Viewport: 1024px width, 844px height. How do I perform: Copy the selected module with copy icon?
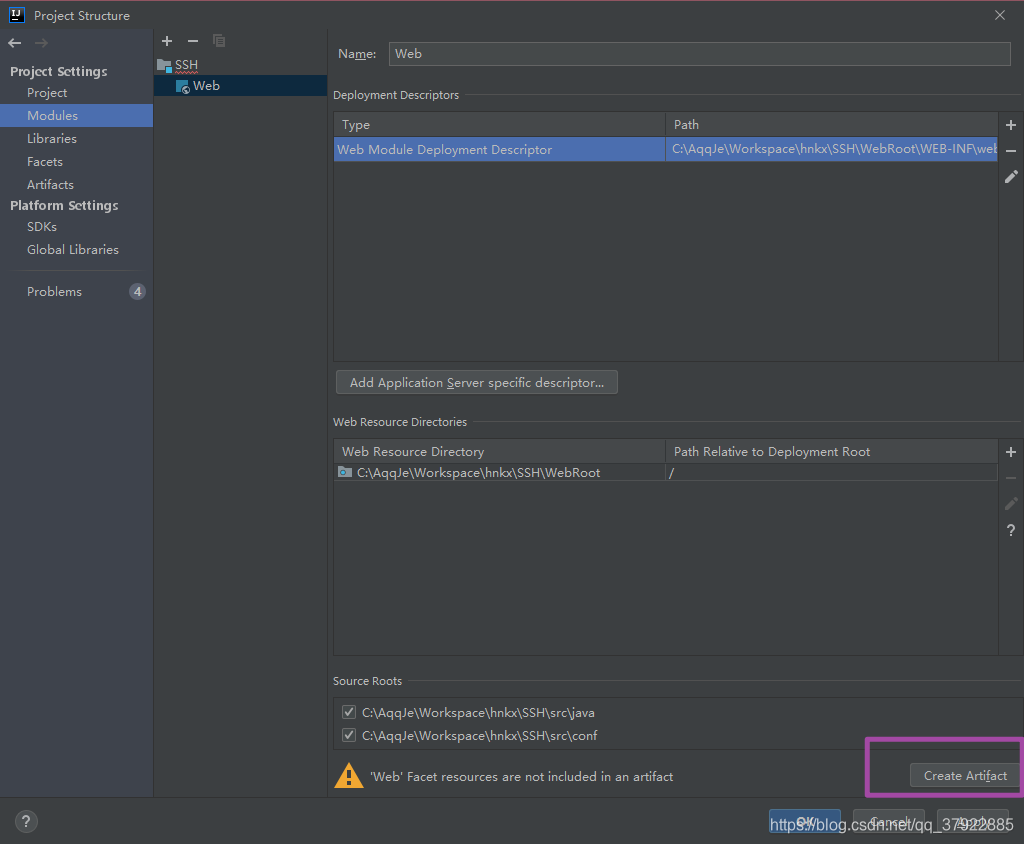click(x=219, y=41)
